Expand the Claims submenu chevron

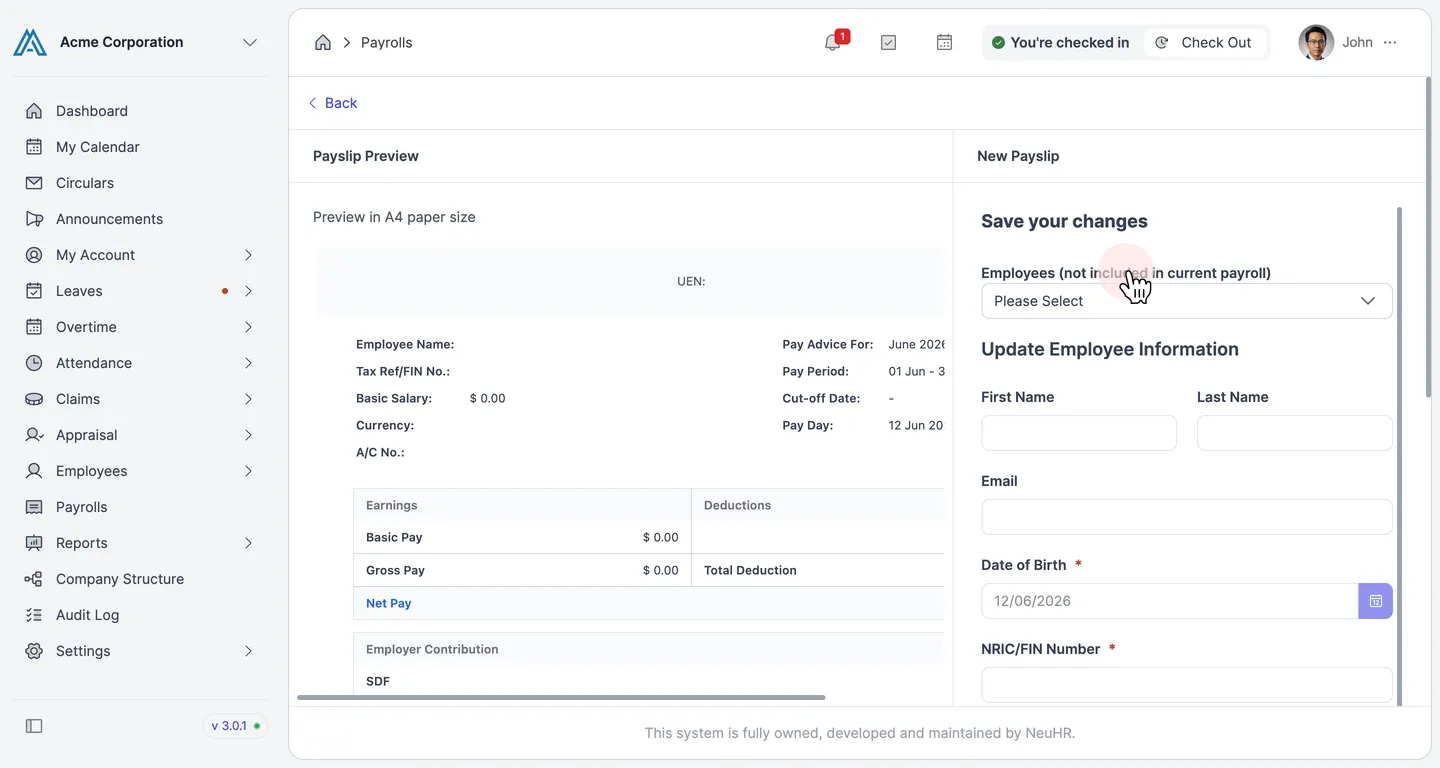(248, 399)
